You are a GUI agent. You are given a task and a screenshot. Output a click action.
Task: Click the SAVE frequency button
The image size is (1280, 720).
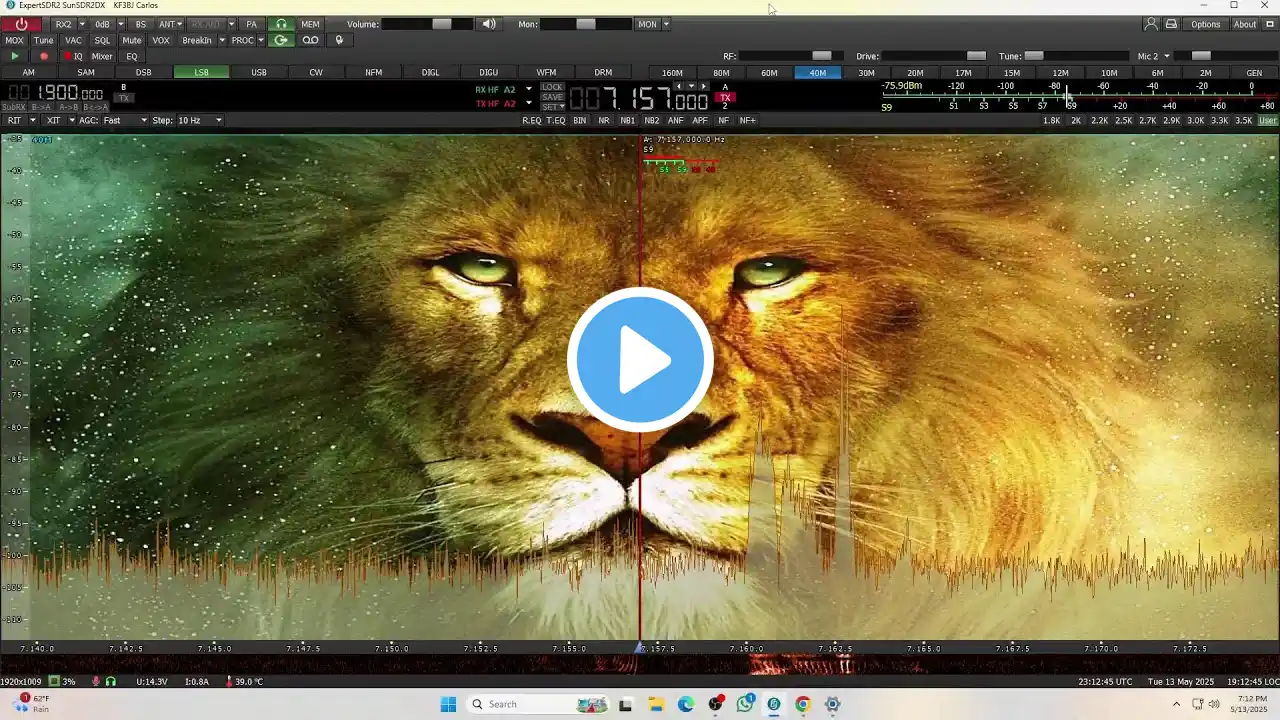(552, 97)
